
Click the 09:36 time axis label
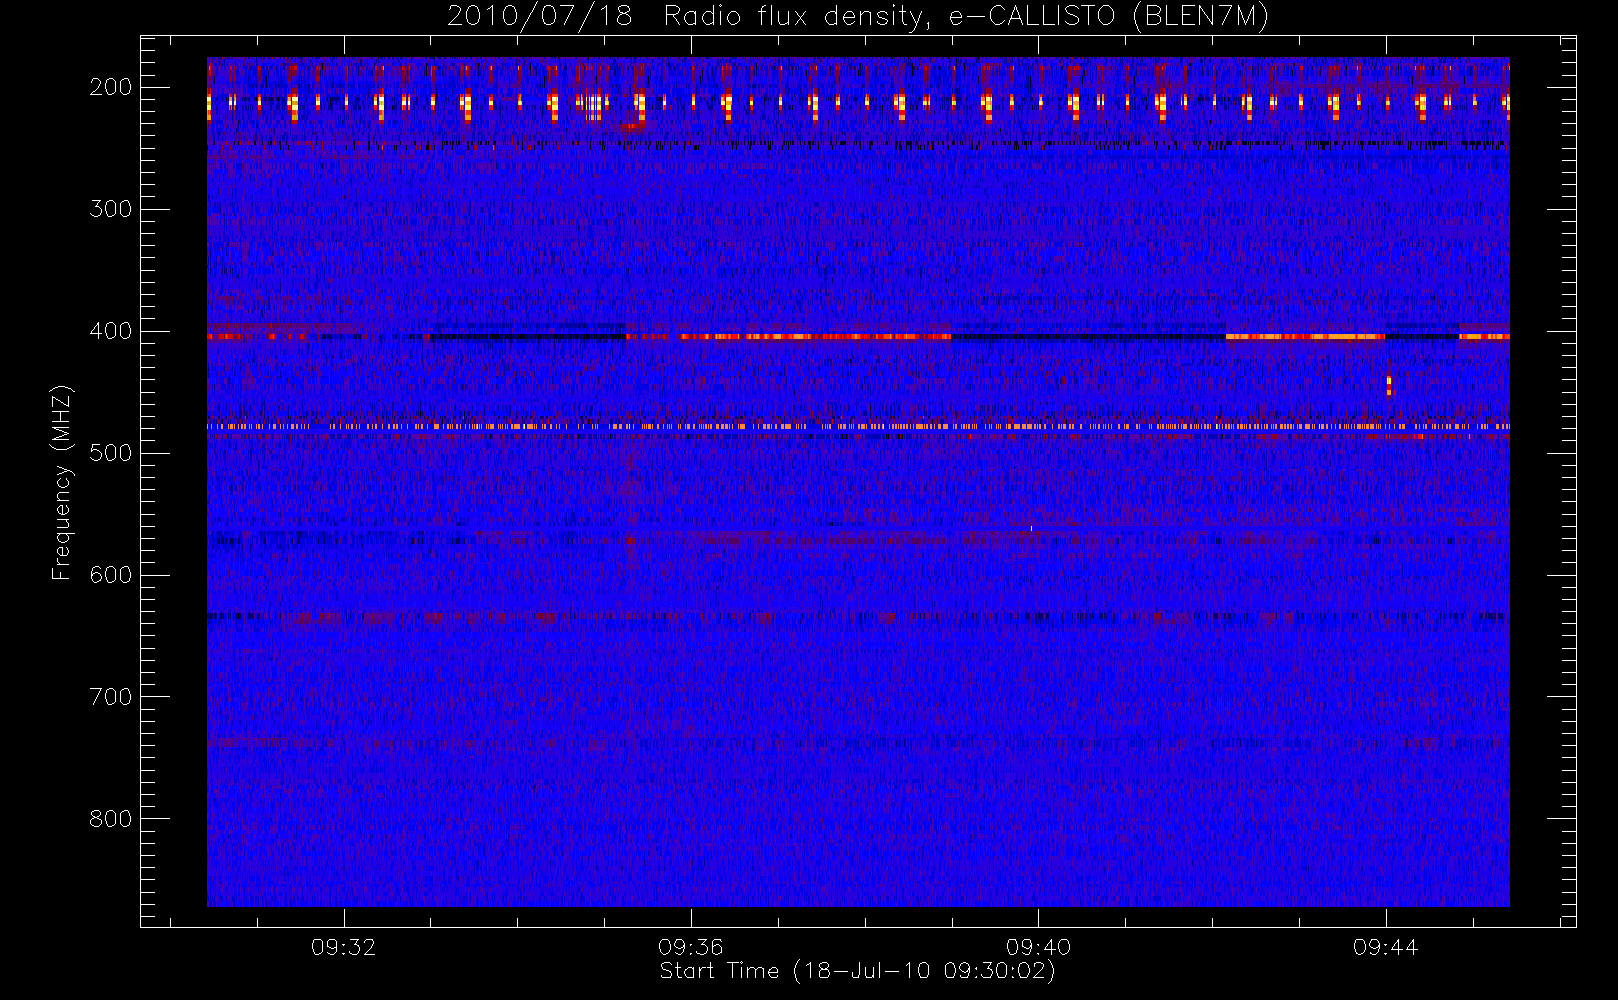[x=691, y=947]
